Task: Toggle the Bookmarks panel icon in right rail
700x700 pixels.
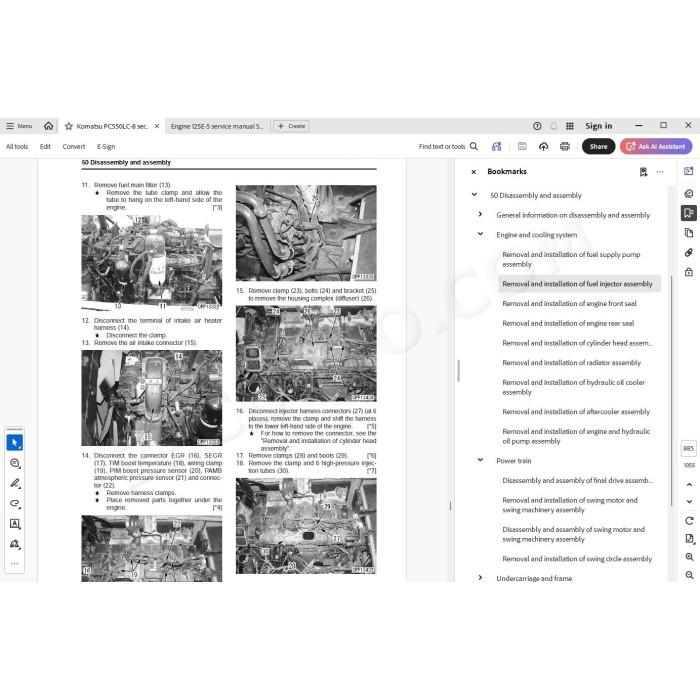Action: 689,212
